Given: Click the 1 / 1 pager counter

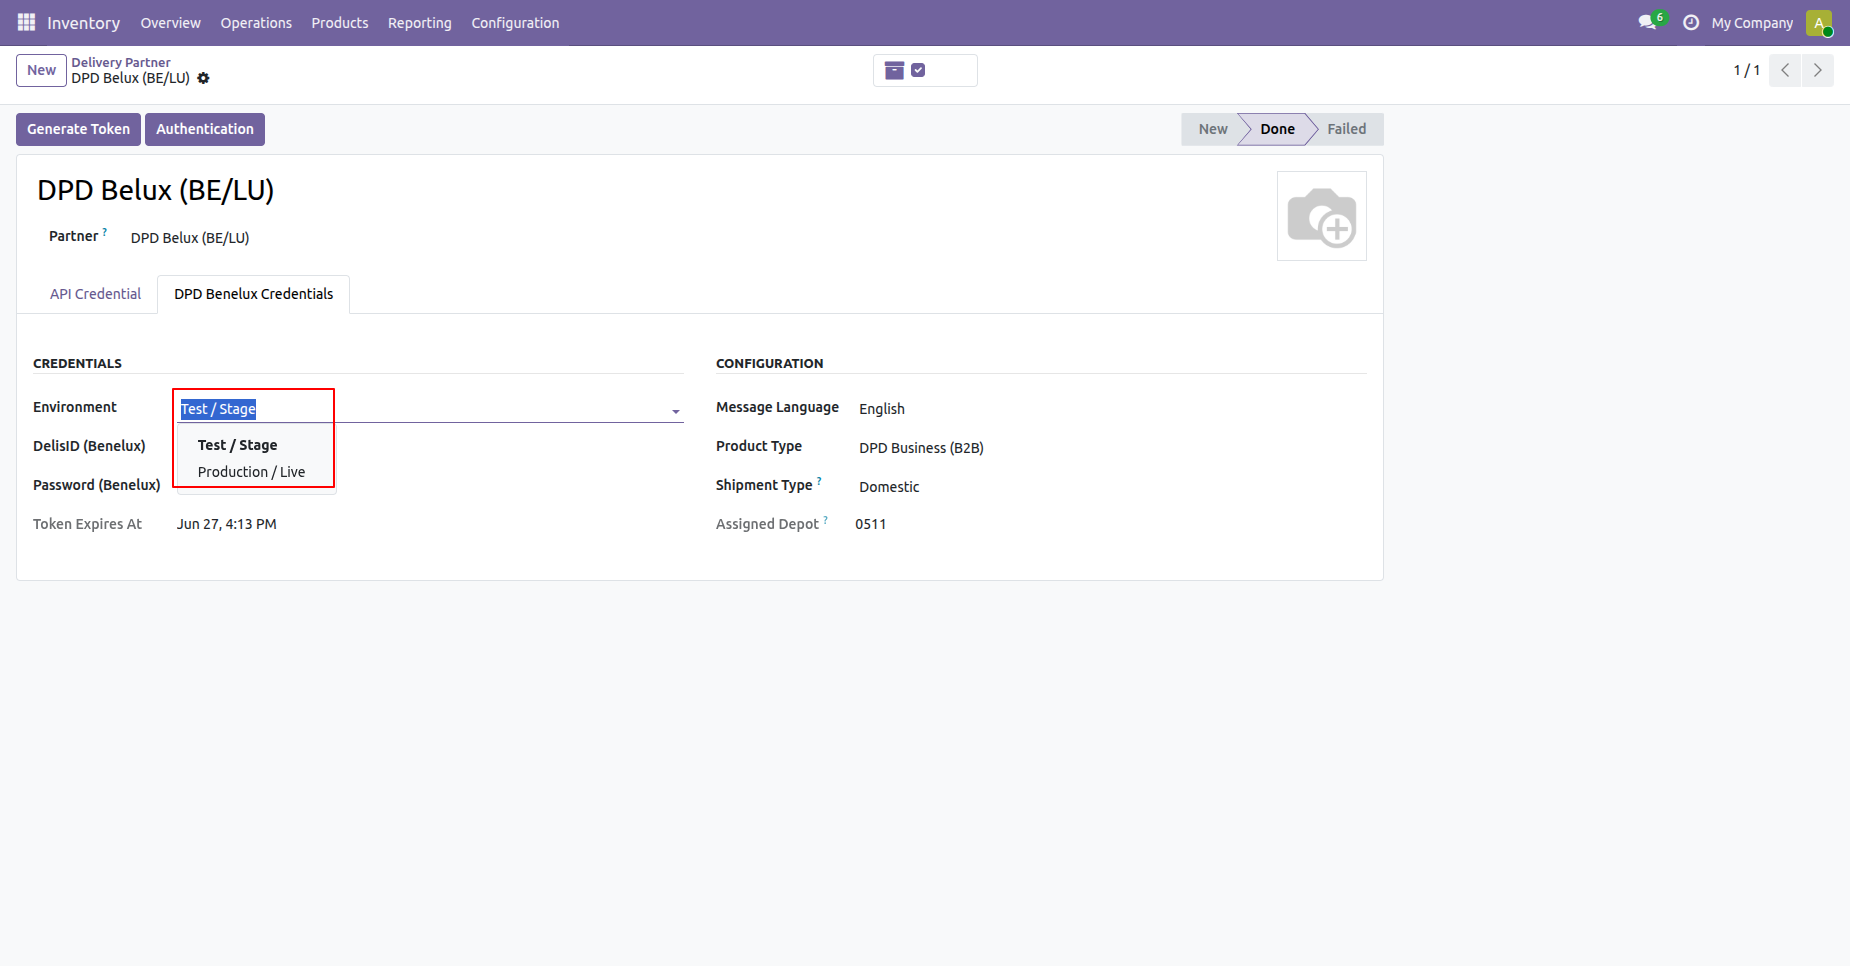Looking at the screenshot, I should (x=1747, y=70).
